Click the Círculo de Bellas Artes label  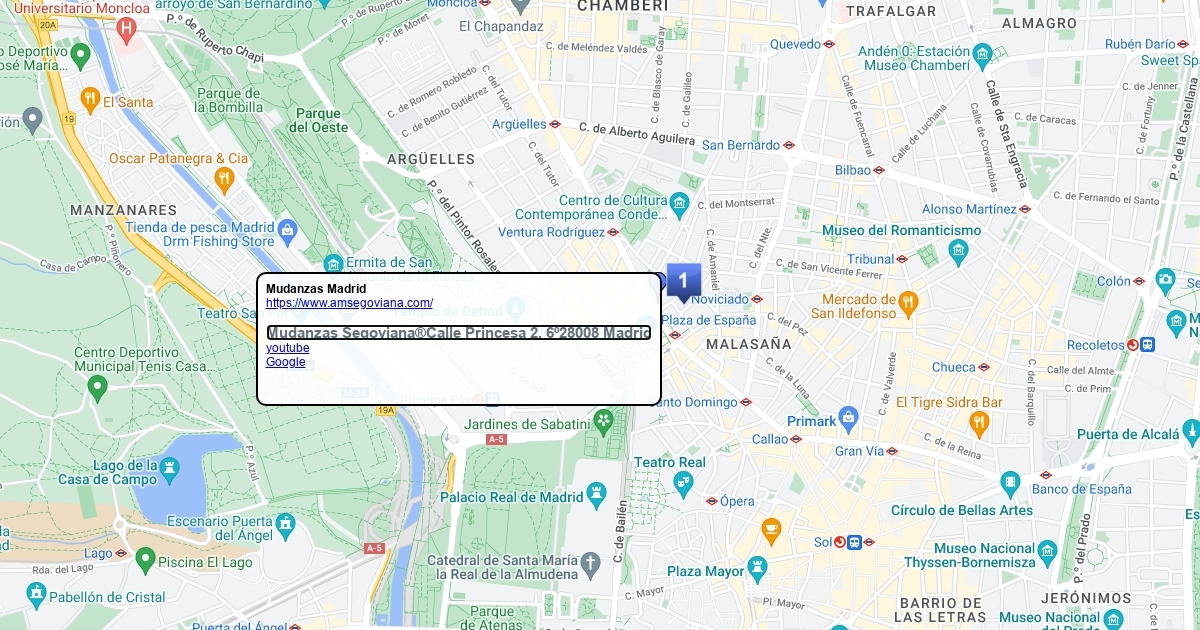point(962,510)
